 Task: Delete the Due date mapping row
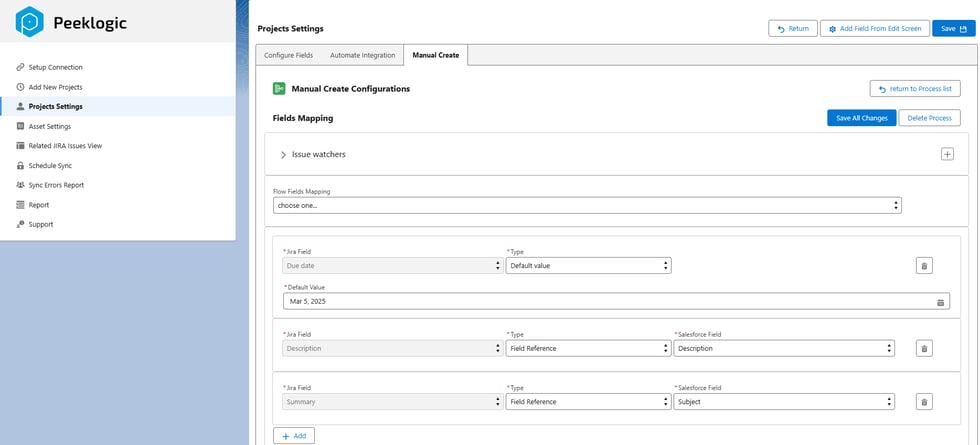coord(924,266)
